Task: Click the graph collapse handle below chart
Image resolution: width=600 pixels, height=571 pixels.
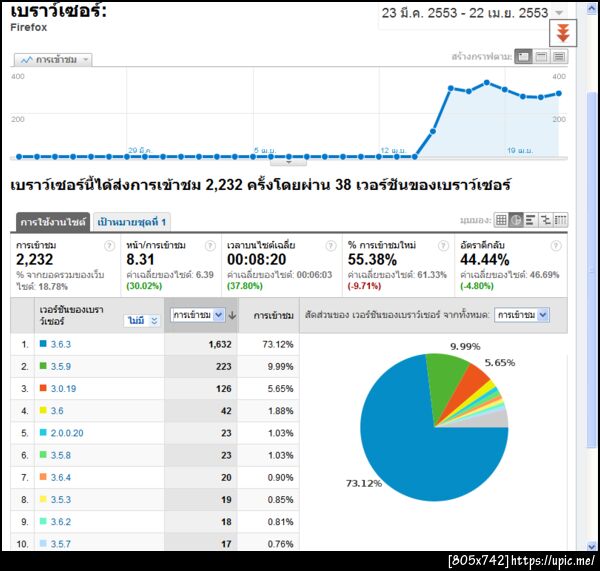Action: pos(288,163)
